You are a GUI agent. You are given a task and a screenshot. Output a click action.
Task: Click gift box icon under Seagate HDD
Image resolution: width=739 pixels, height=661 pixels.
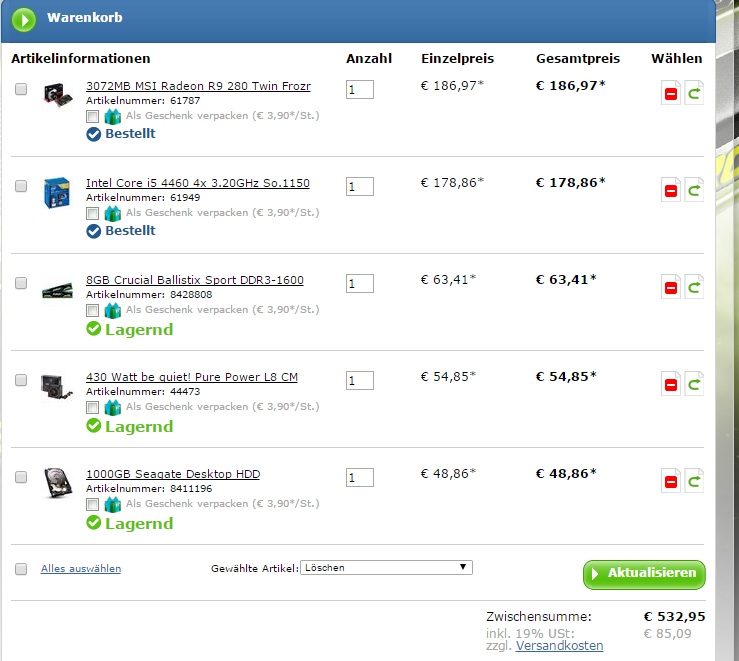coord(112,504)
